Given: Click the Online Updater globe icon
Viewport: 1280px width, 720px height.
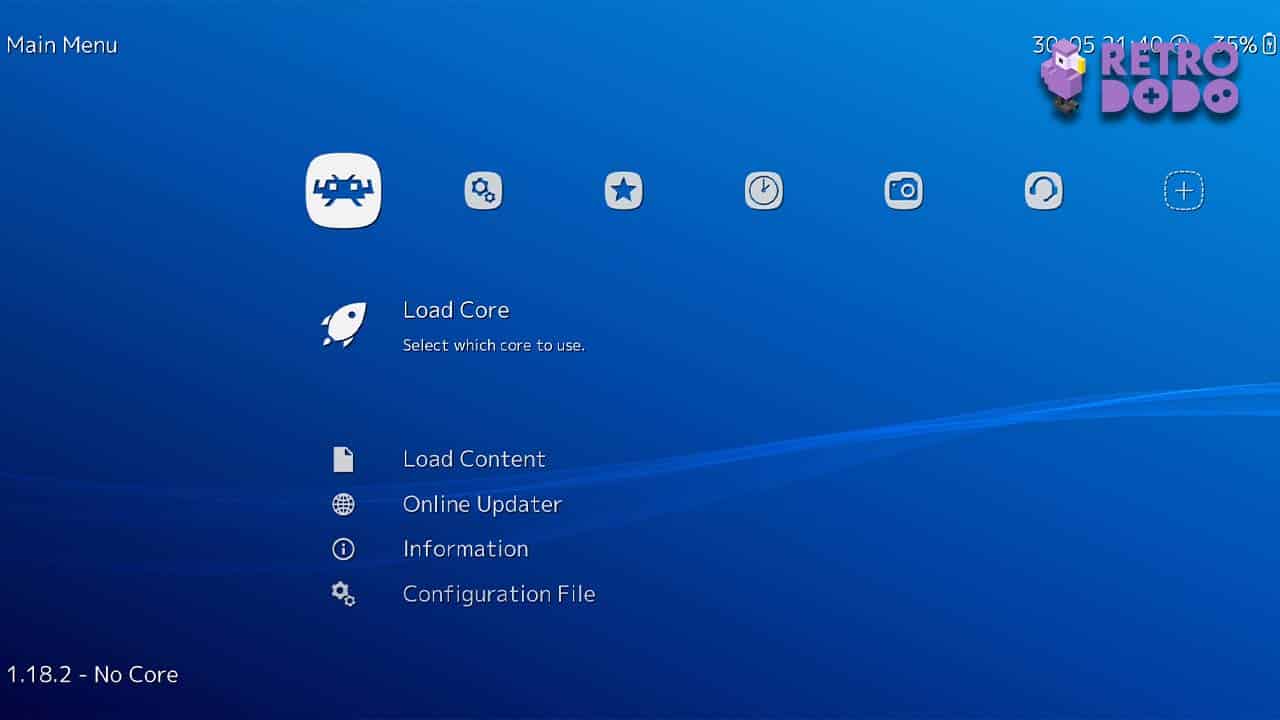Looking at the screenshot, I should coord(344,503).
